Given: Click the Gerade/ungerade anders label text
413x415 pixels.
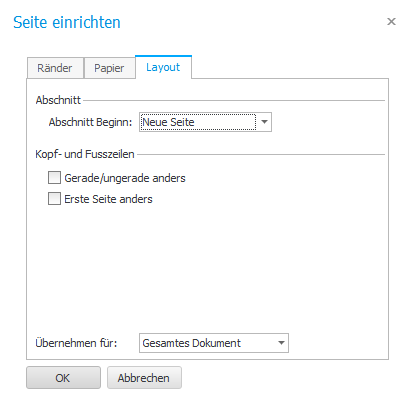Looking at the screenshot, I should [x=125, y=178].
